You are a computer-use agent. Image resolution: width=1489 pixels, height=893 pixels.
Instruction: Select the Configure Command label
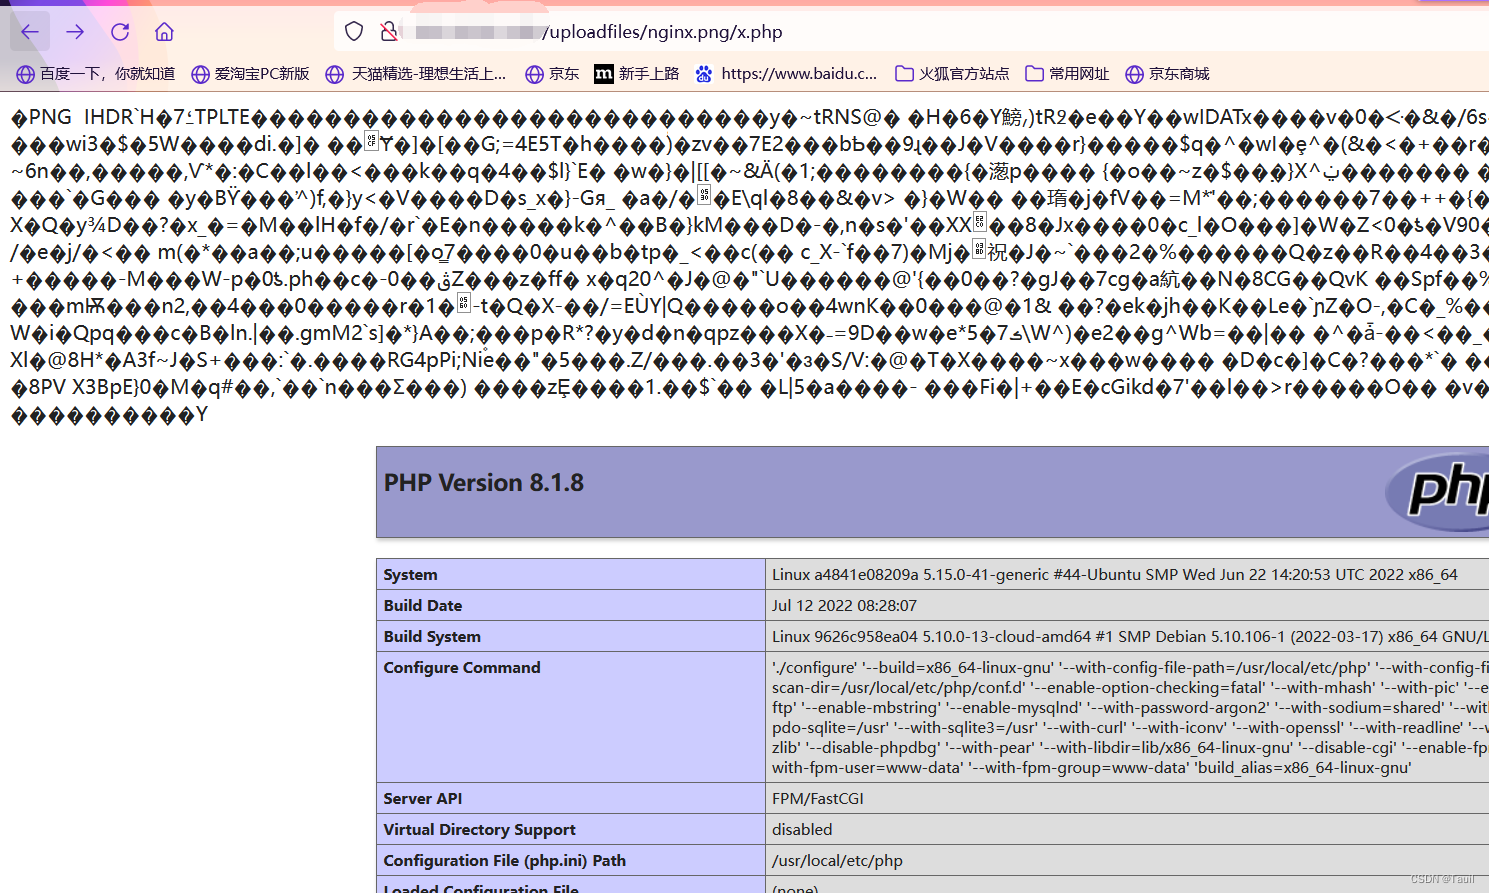coord(462,668)
